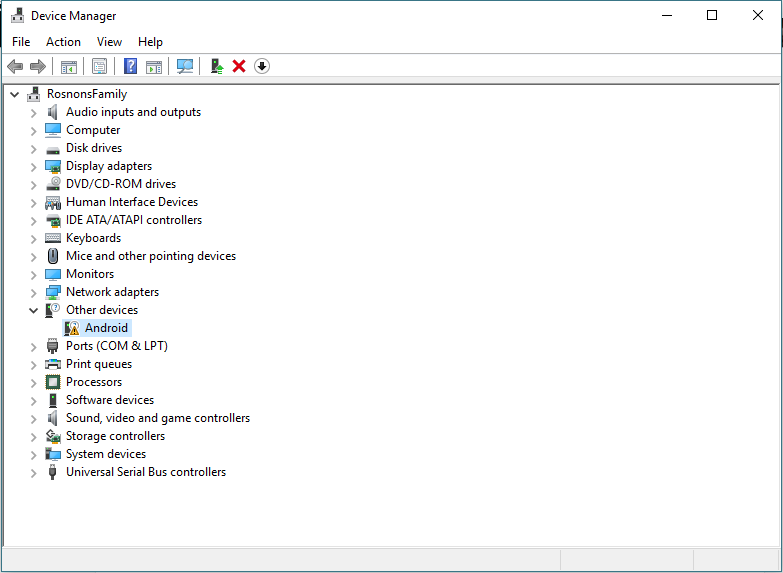Click the Network adapters icon
This screenshot has width=783, height=573.
[52, 292]
